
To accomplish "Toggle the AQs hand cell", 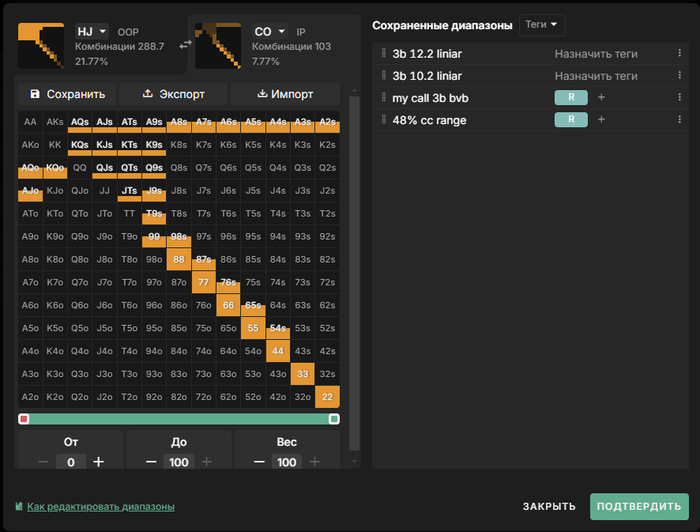I will [x=80, y=122].
